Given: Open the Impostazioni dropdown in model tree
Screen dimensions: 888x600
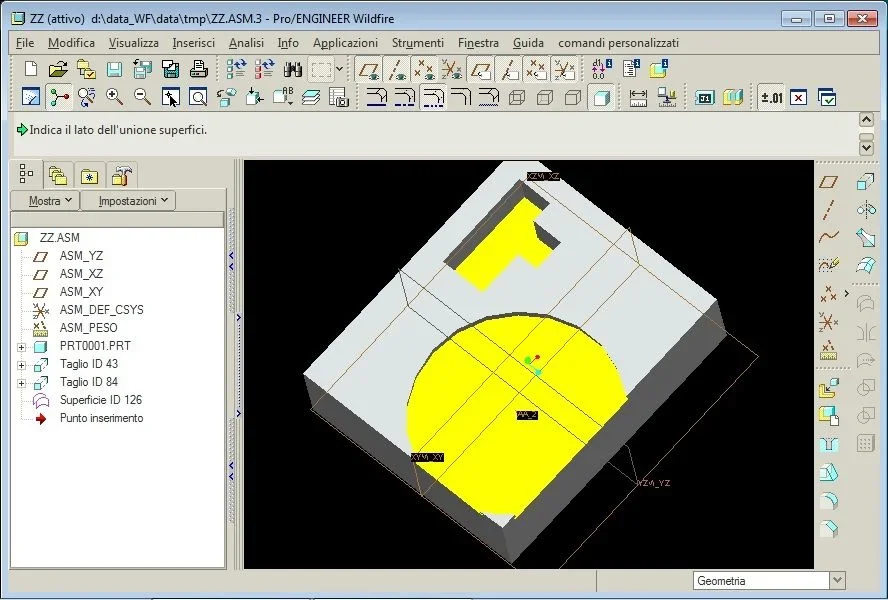Looking at the screenshot, I should coord(128,201).
